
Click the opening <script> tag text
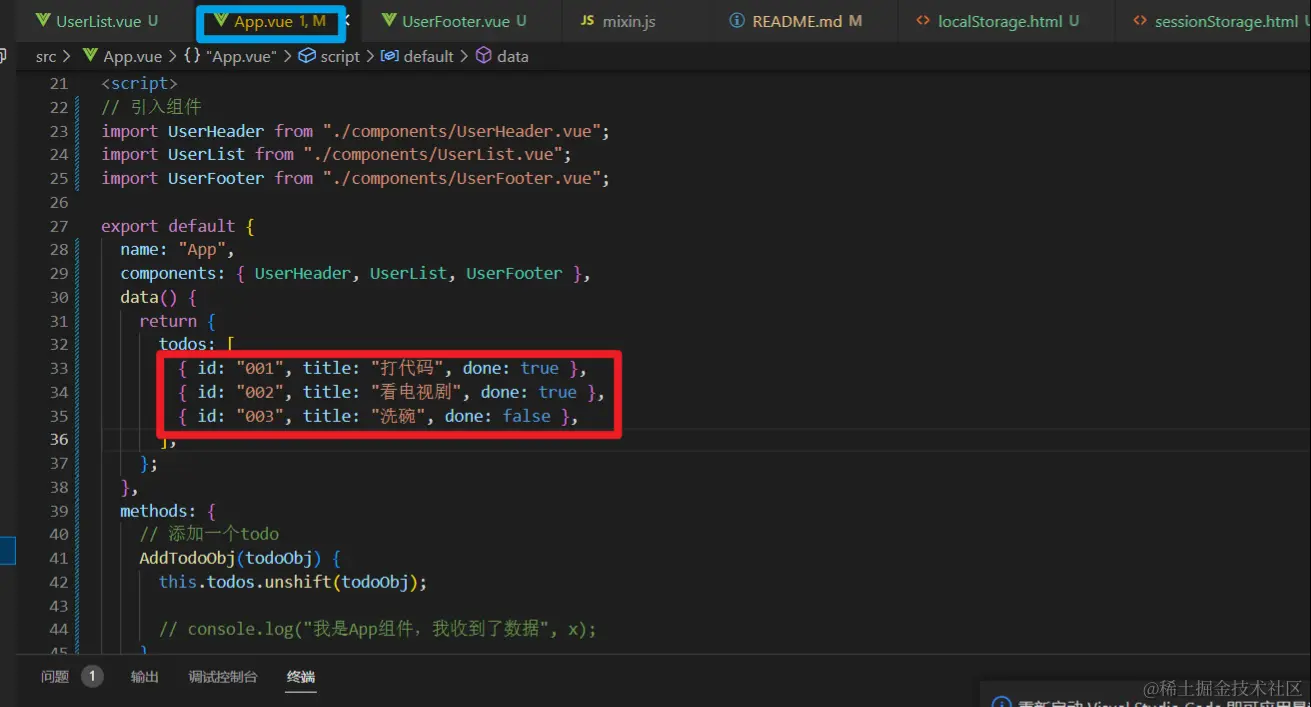click(139, 83)
